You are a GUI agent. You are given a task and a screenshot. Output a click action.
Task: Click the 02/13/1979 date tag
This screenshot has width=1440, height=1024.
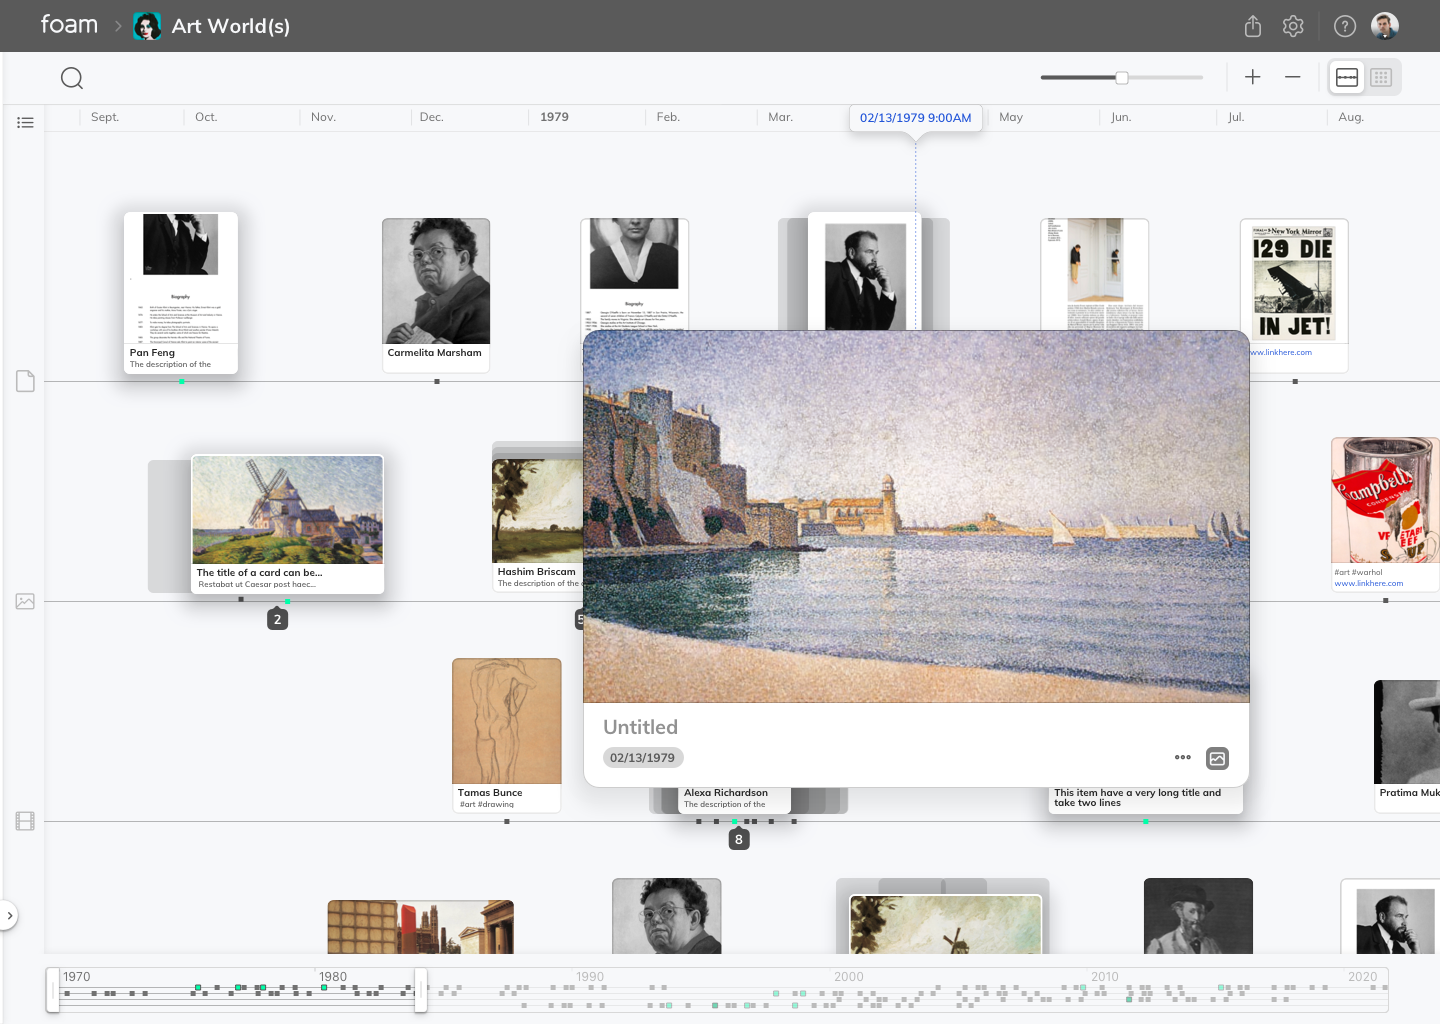click(643, 758)
